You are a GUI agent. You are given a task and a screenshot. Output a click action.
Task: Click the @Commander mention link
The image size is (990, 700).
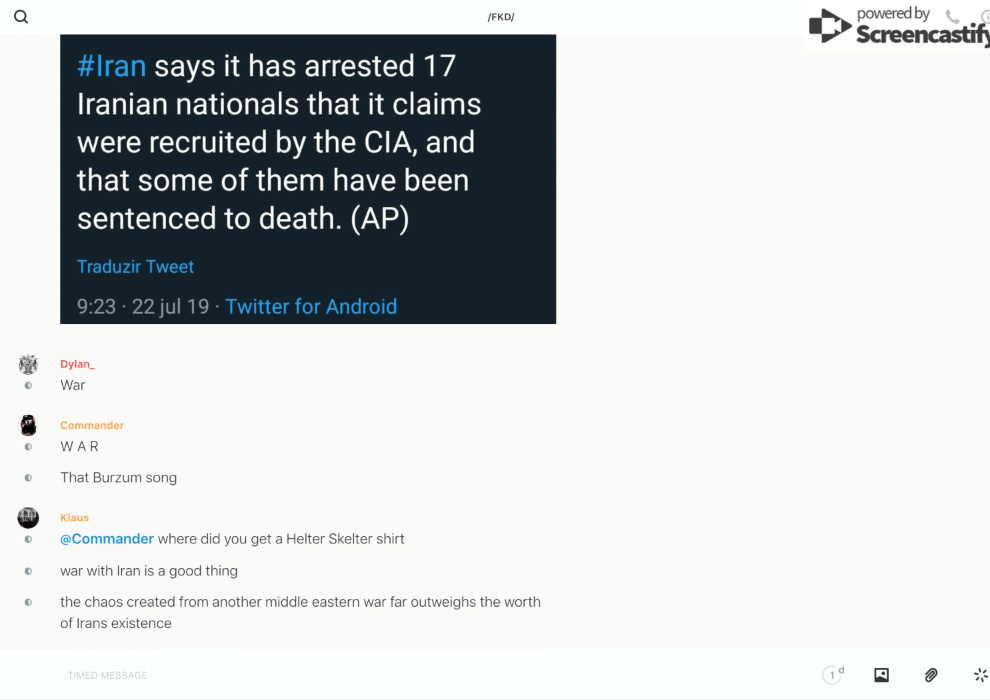coord(107,539)
